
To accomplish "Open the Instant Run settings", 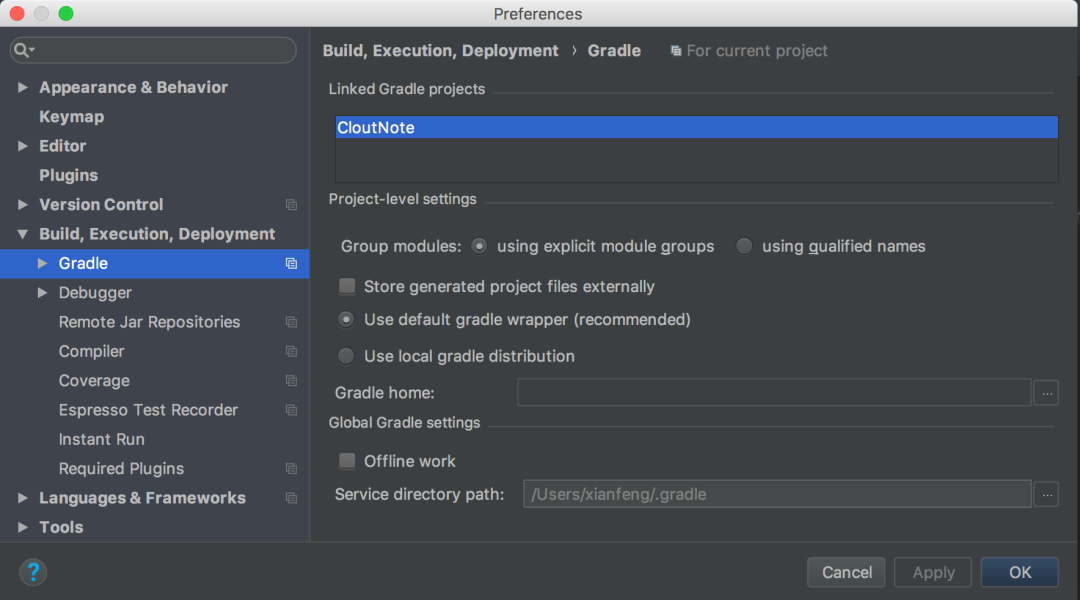I will point(101,439).
